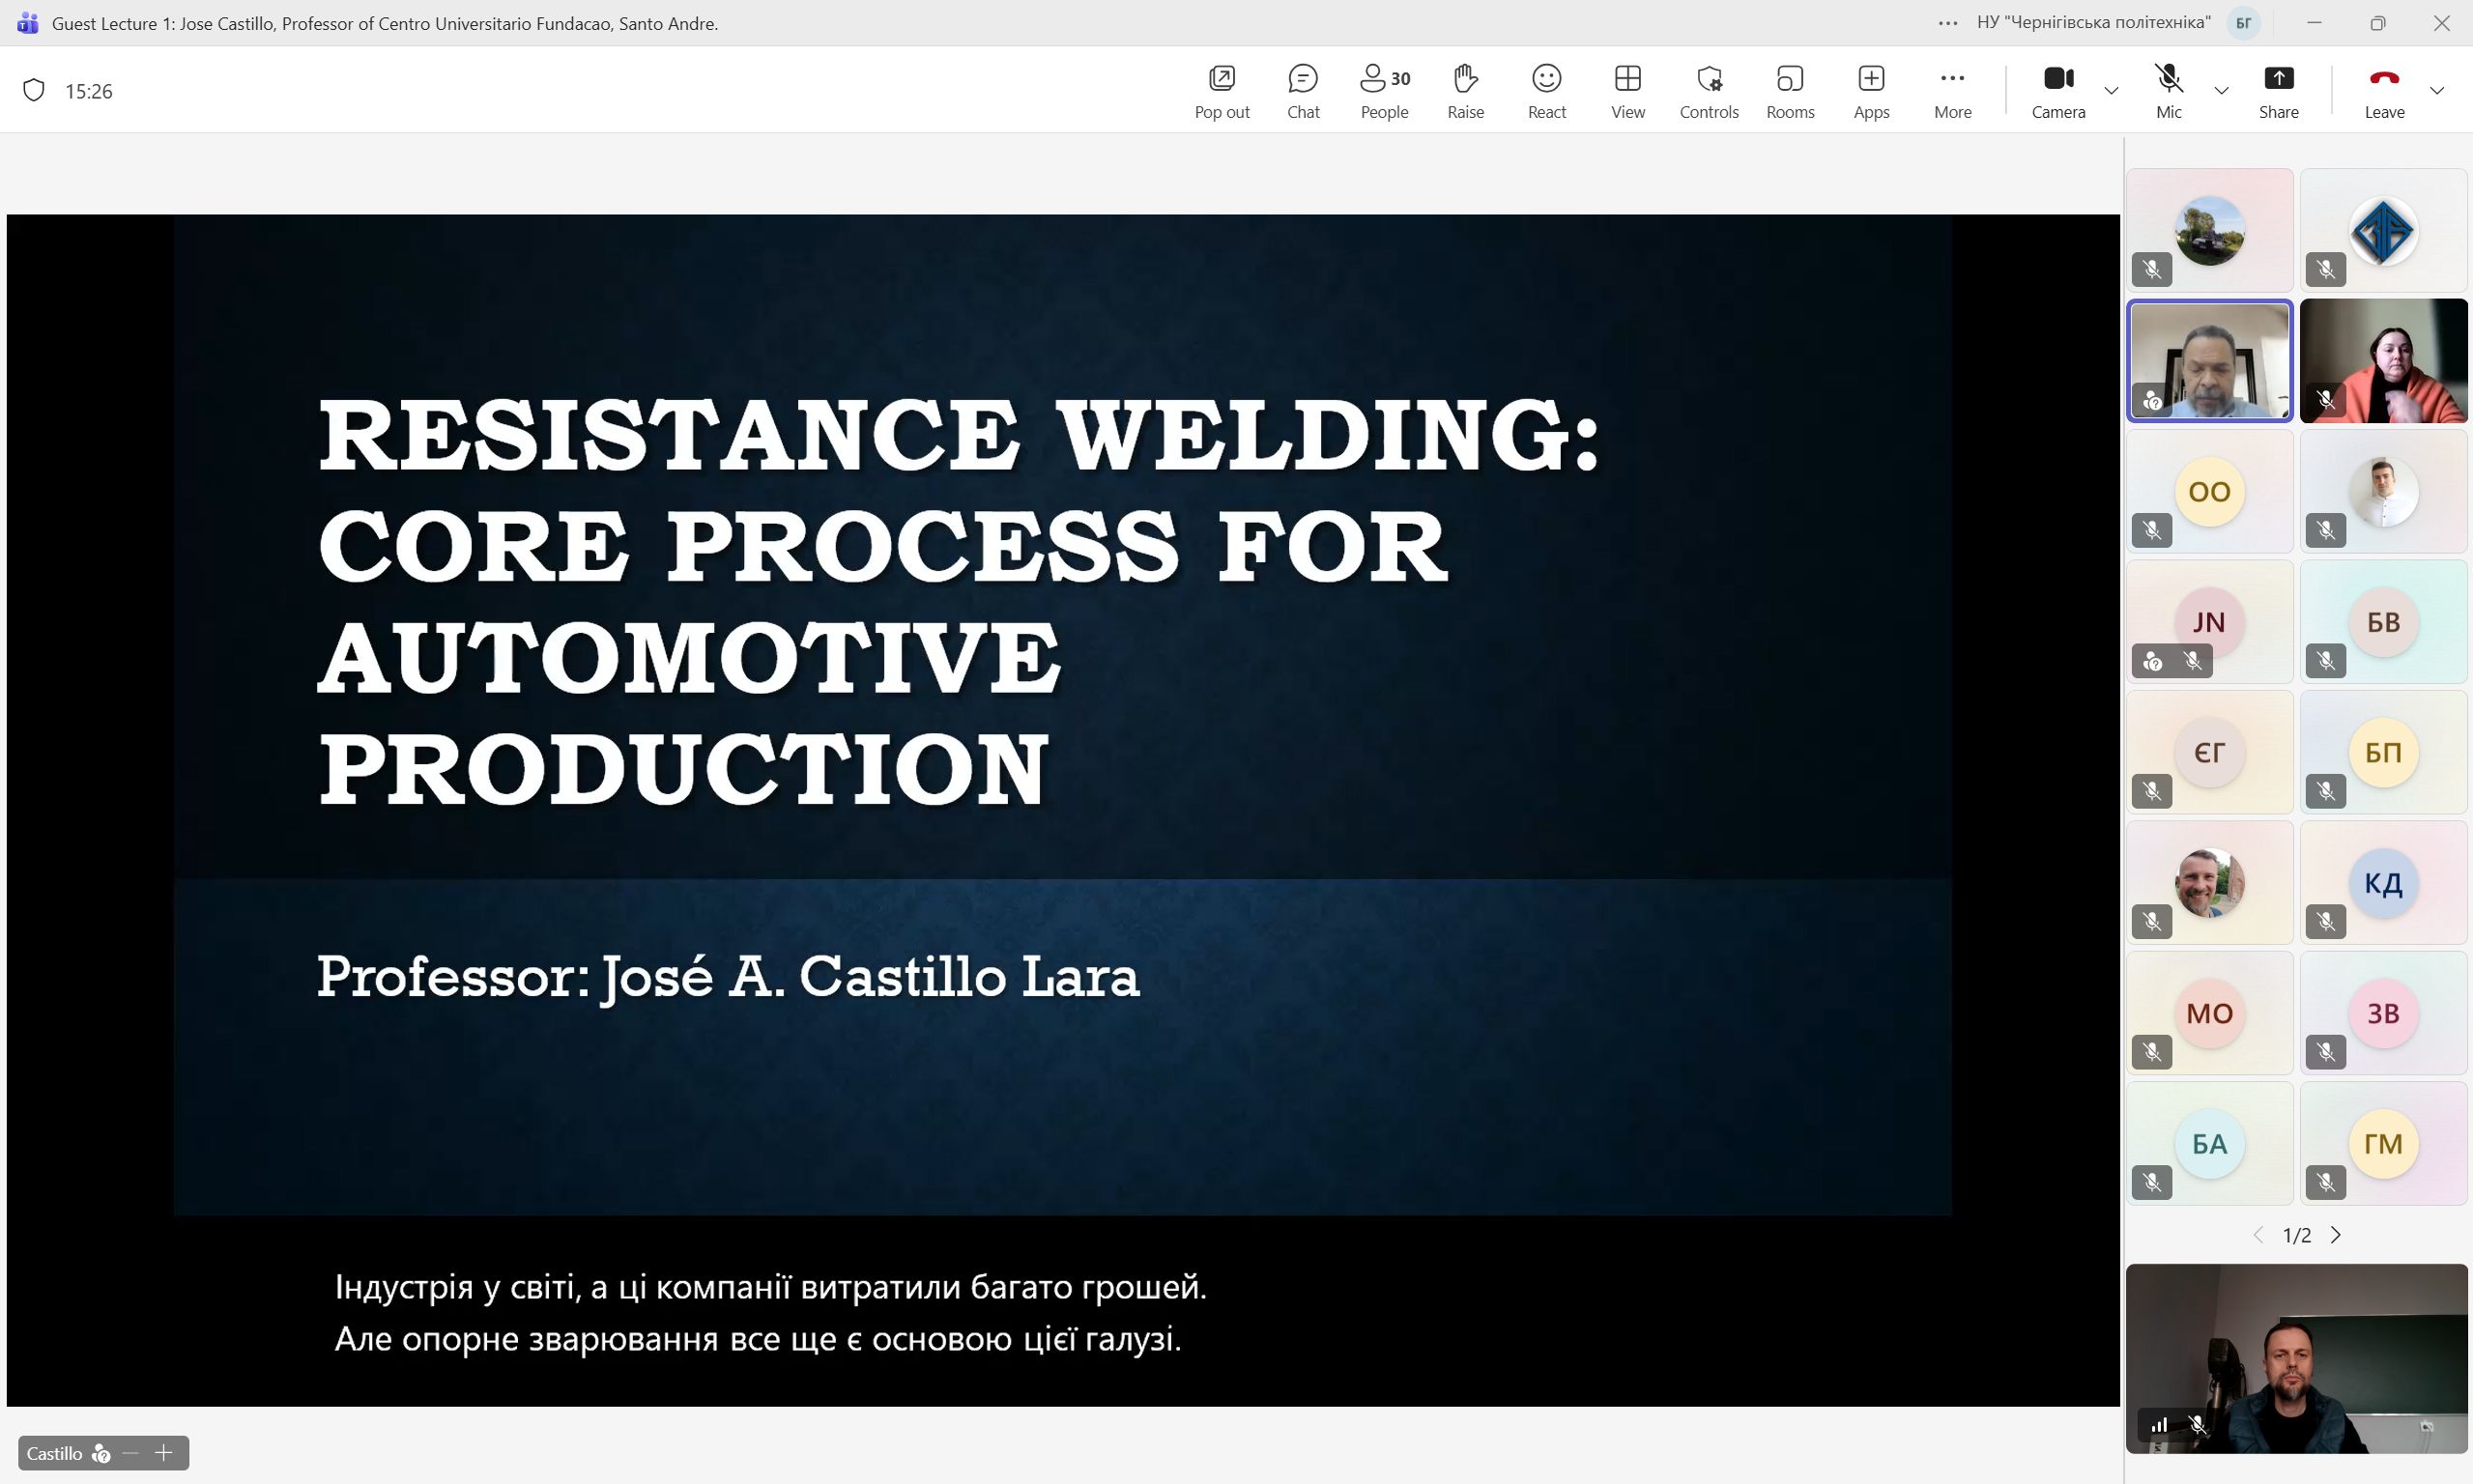Open breakout Rooms
2473x1484 pixels.
[1789, 90]
